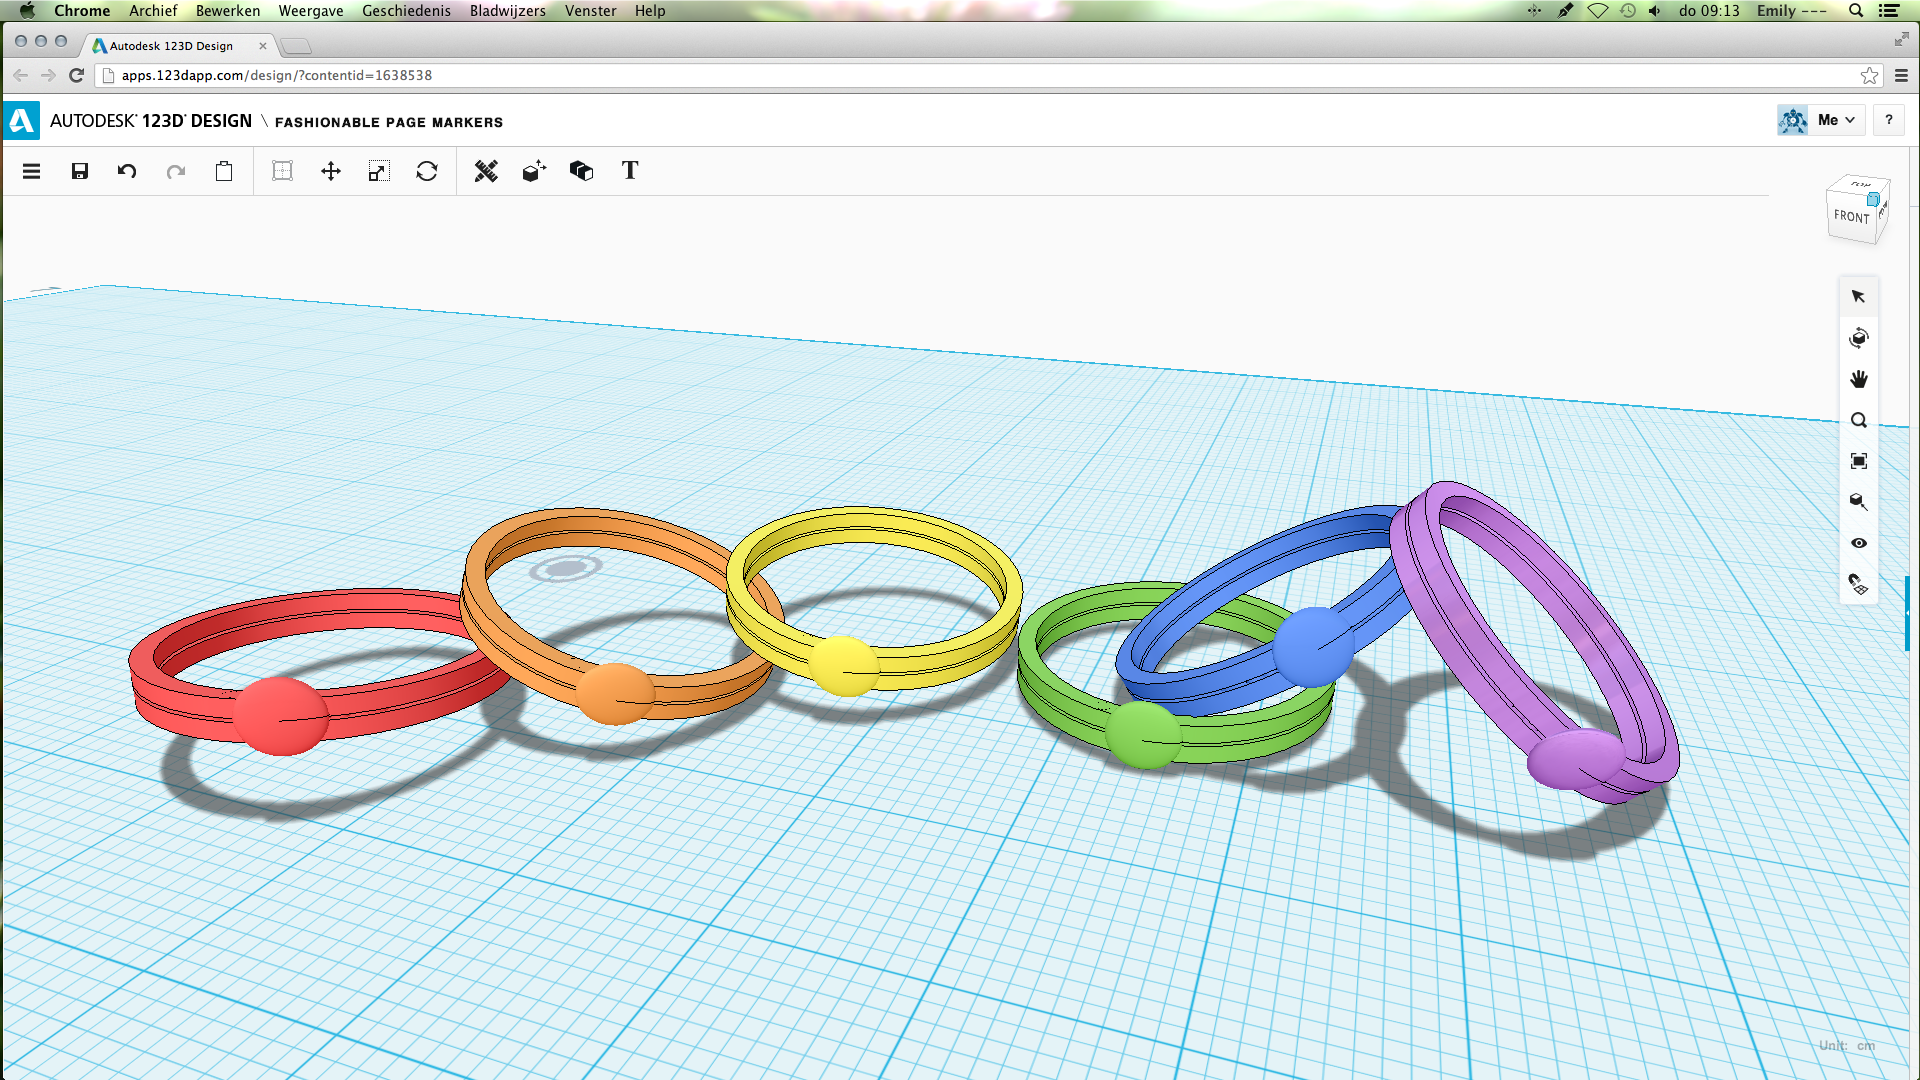Viewport: 1920px width, 1080px height.
Task: Click the Unit: cm label in the corner
Action: click(1847, 1045)
